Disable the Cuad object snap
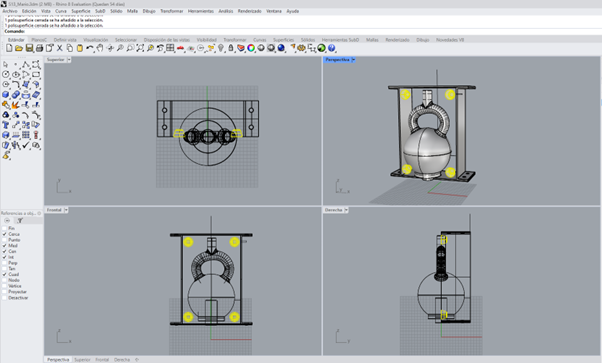 click(5, 274)
